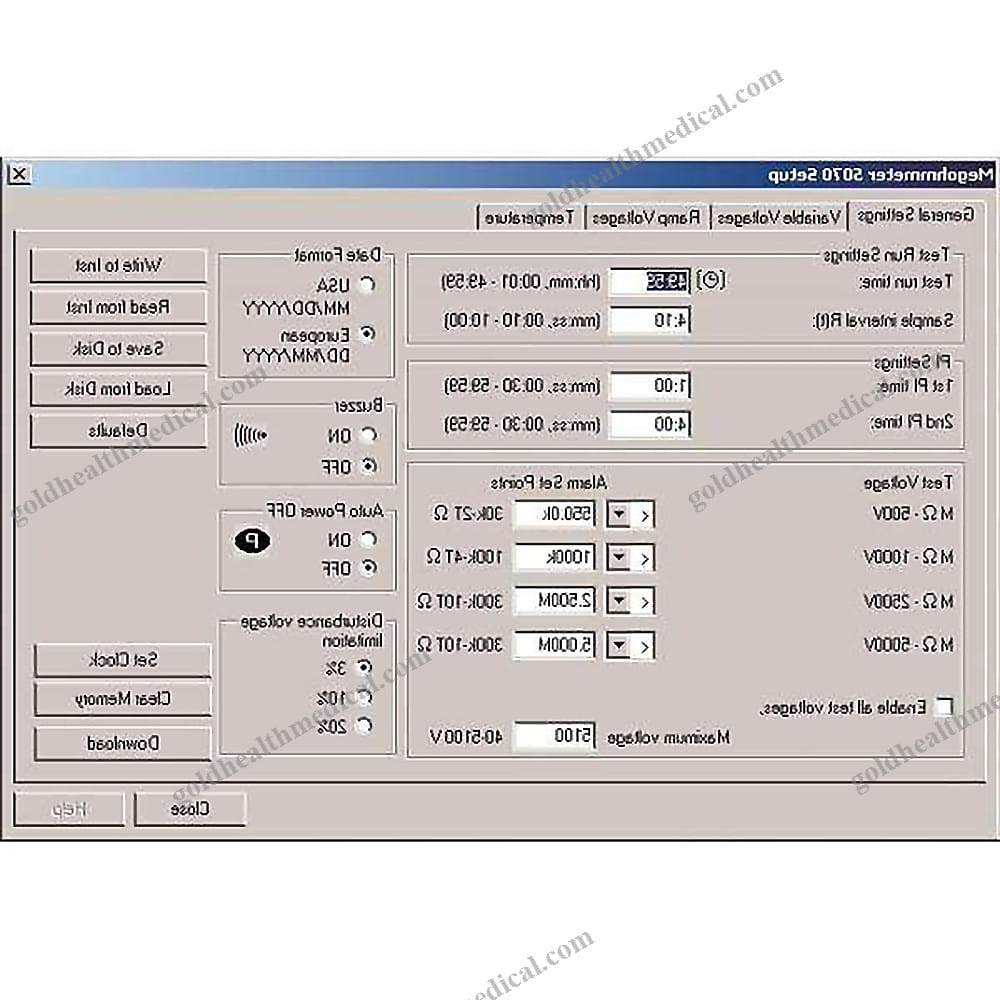Edit the 1000k alarm set point field
The height and width of the screenshot is (1000, 1000).
[554, 557]
